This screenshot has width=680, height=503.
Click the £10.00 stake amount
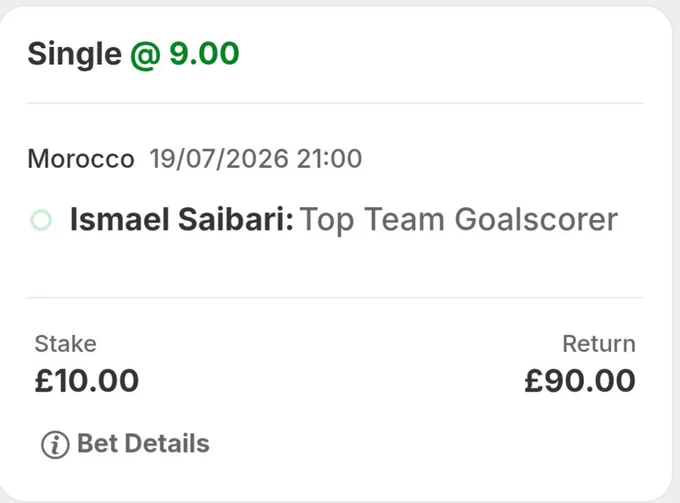[x=87, y=381]
